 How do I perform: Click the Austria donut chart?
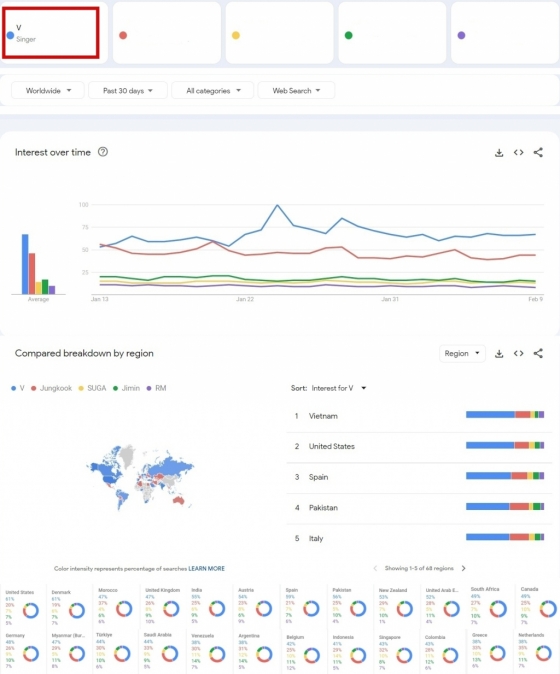pyautogui.click(x=264, y=609)
